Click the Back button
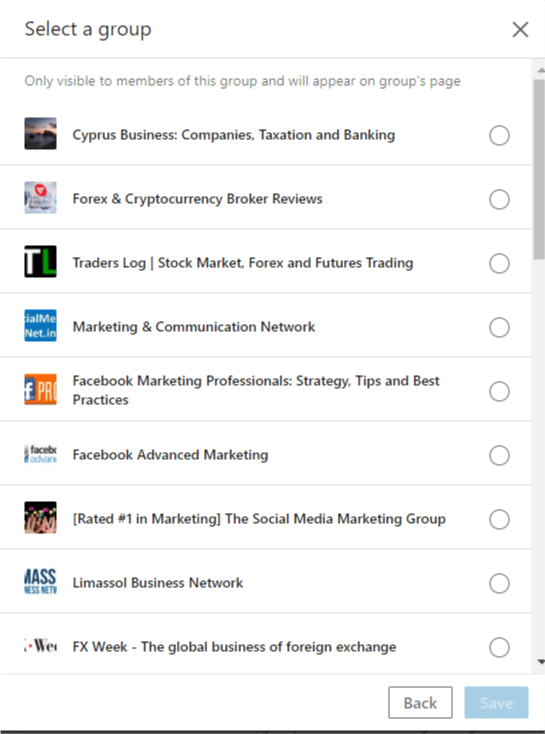545x734 pixels. click(x=420, y=703)
